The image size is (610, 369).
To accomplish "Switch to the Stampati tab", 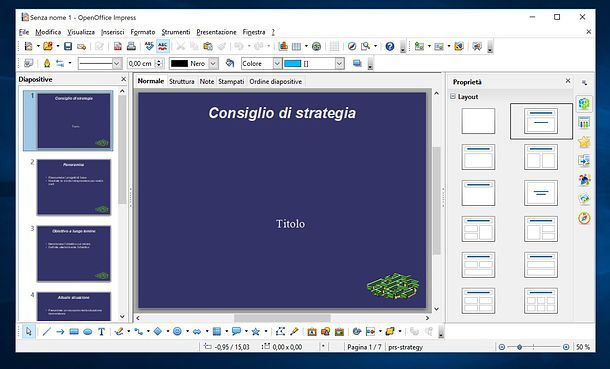I will 231,81.
